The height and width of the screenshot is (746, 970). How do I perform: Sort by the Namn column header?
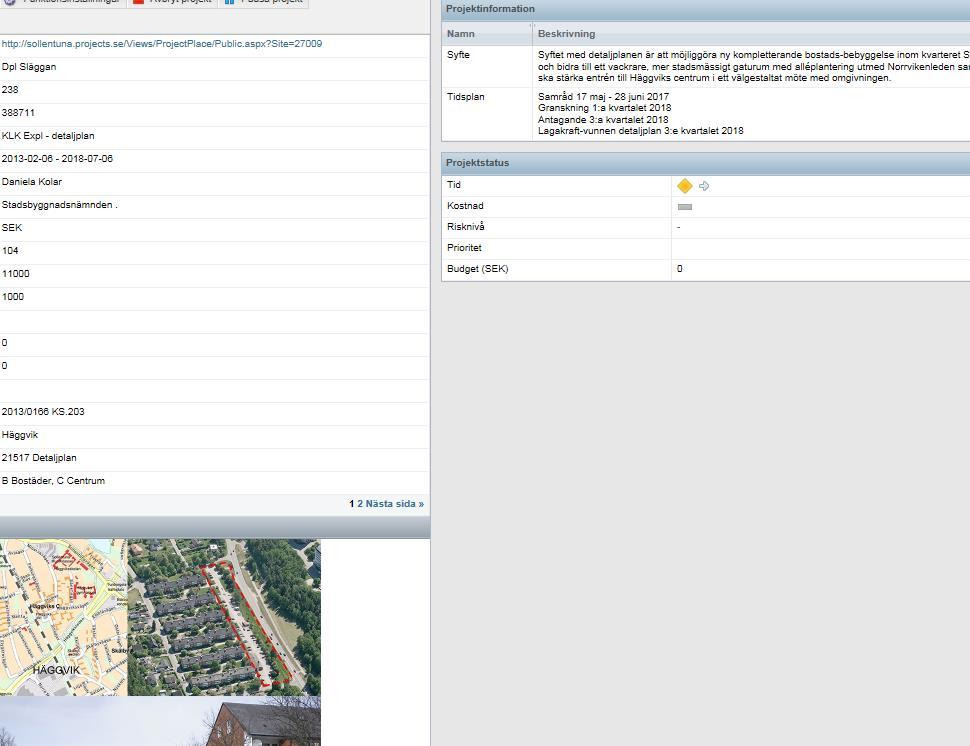pos(487,34)
